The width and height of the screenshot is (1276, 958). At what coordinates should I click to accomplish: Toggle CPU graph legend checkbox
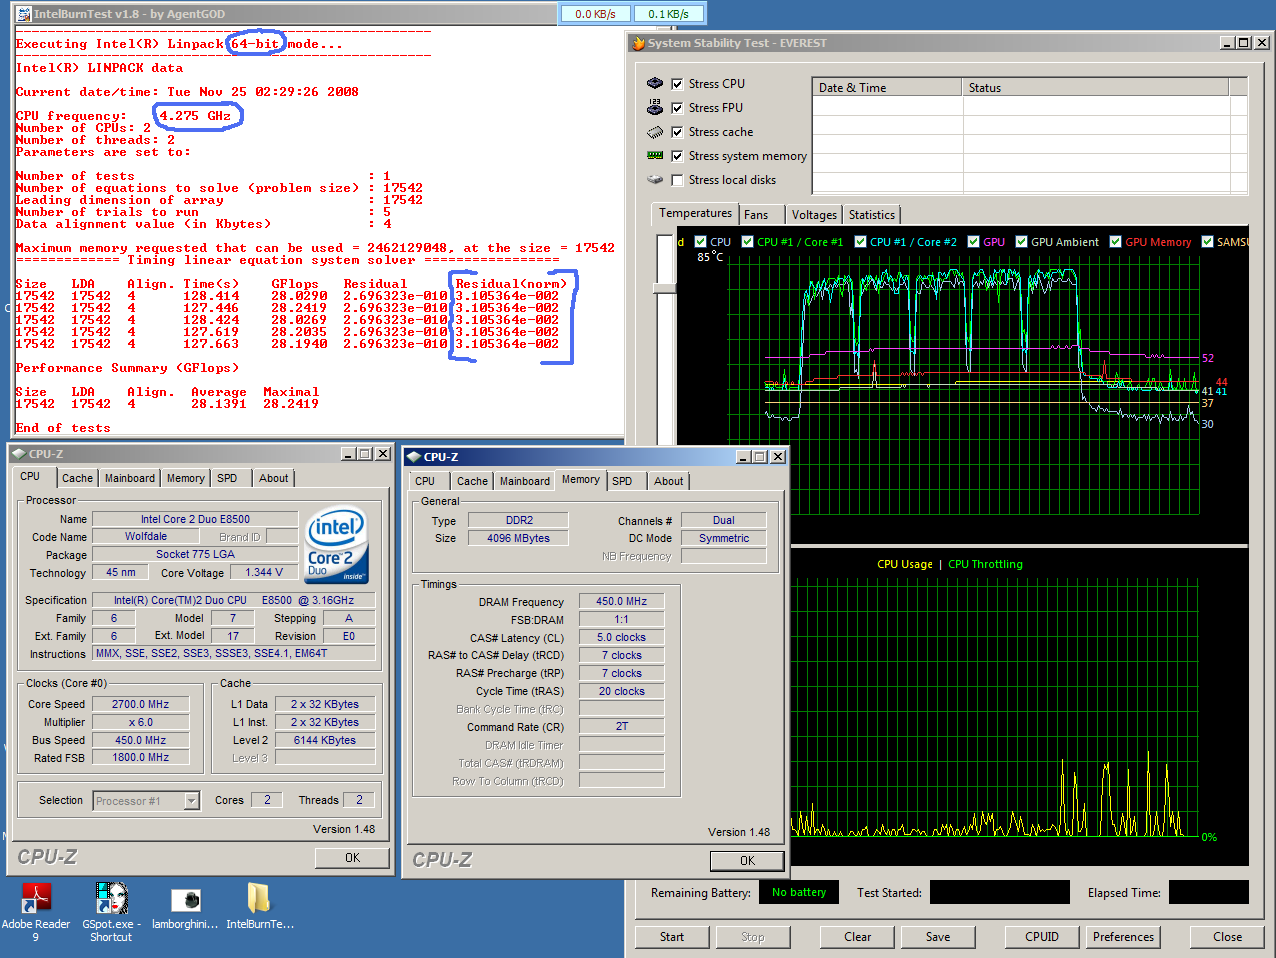point(700,242)
